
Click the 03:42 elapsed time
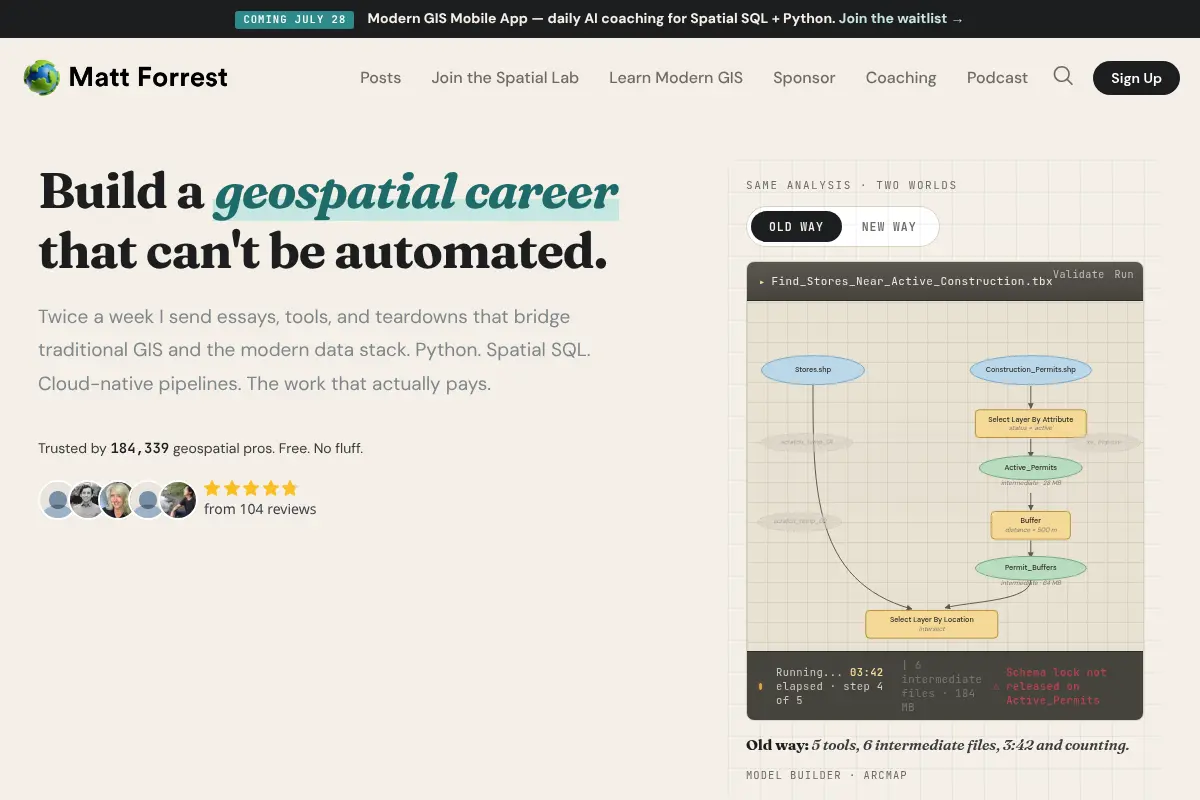click(866, 672)
